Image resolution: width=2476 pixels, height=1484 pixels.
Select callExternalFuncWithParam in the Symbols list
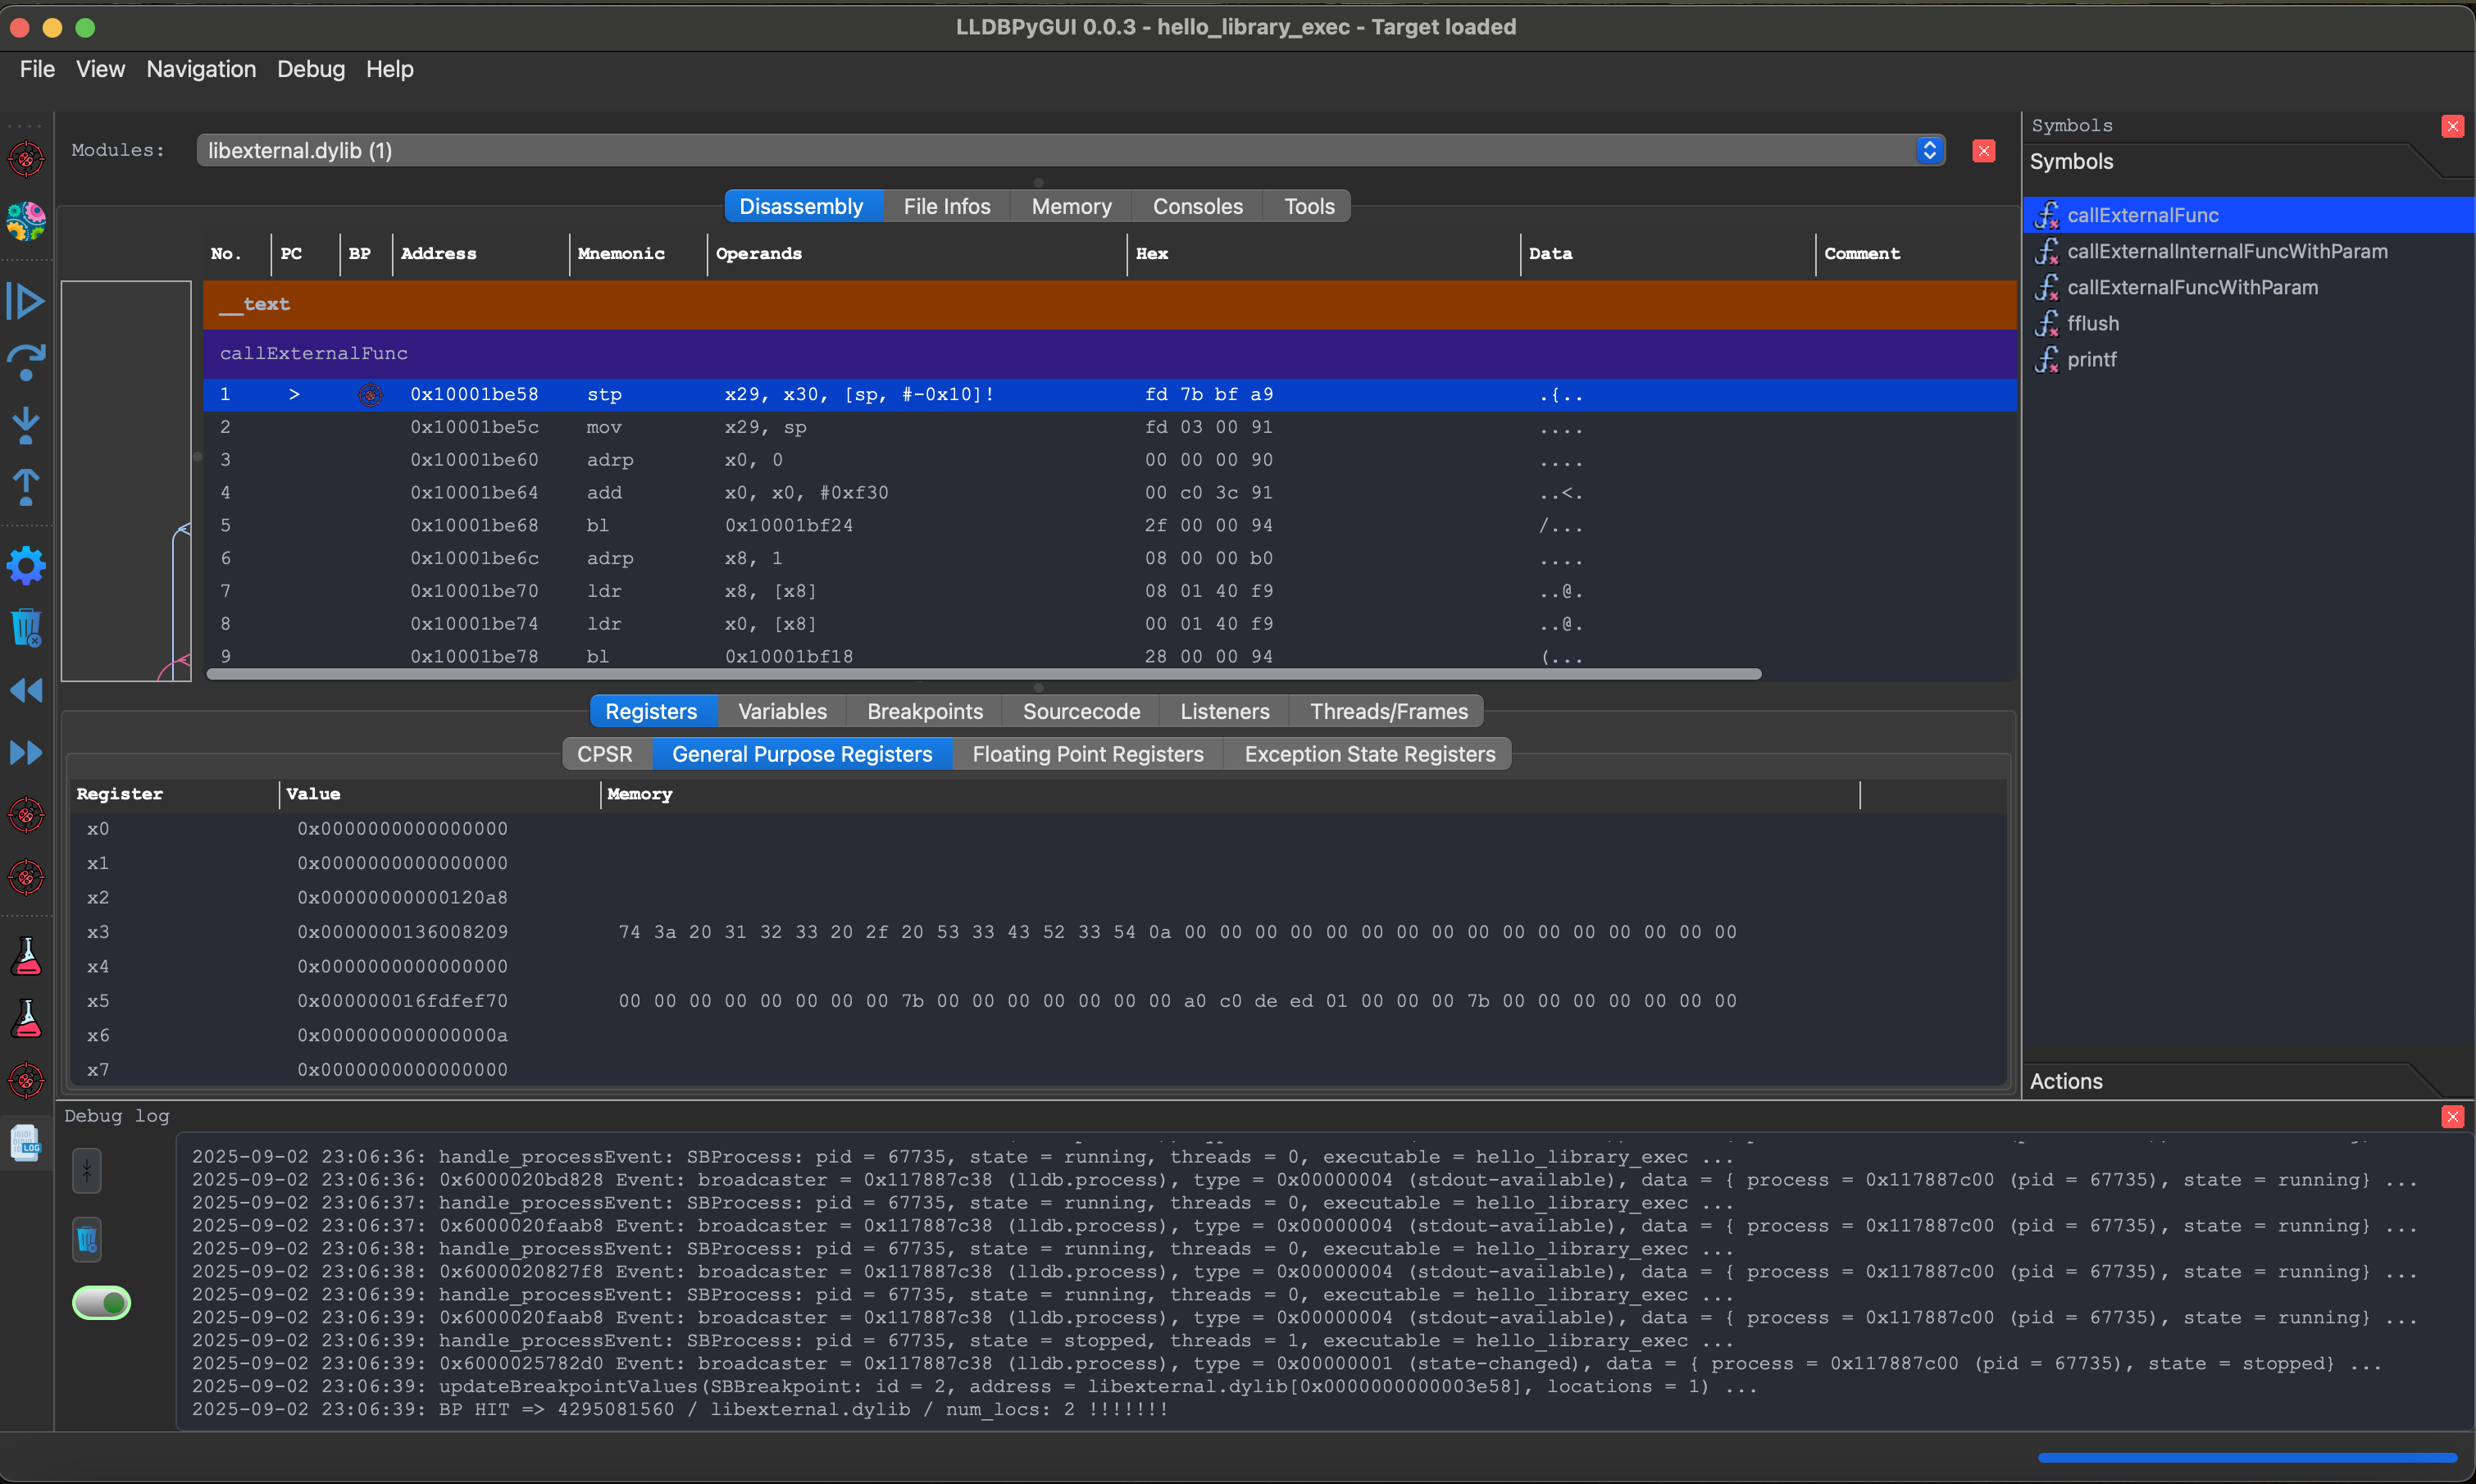pos(2192,287)
